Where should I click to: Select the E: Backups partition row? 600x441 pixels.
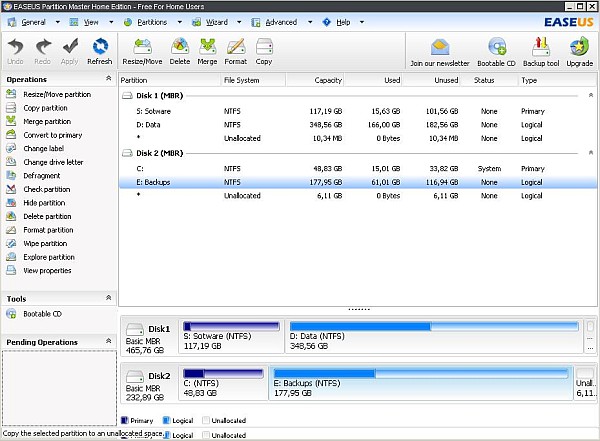click(358, 182)
